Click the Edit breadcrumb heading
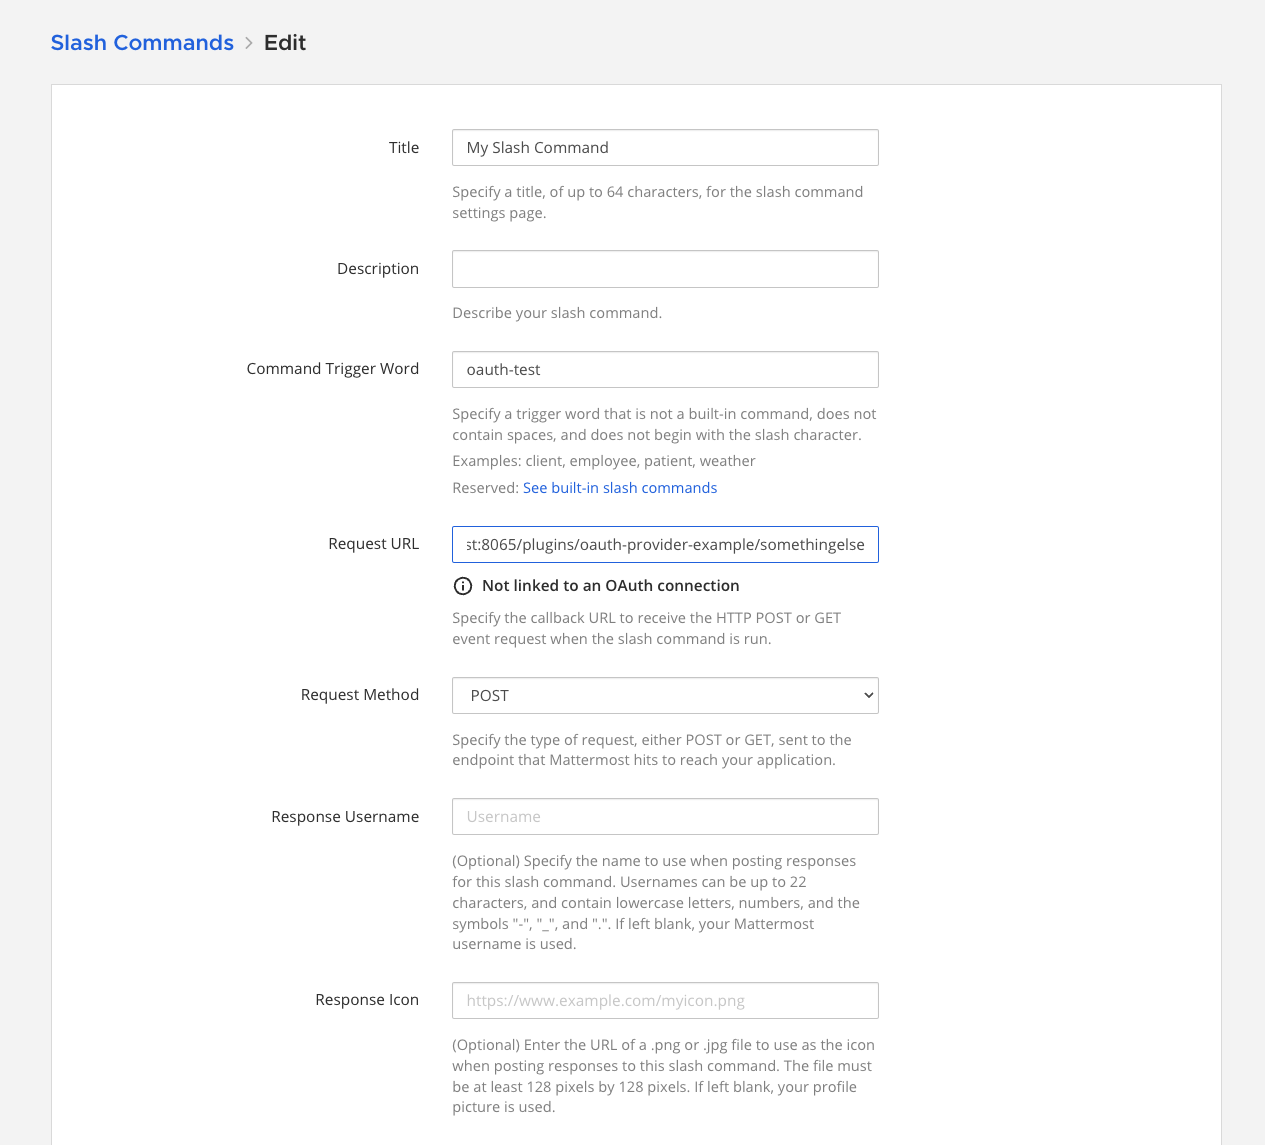This screenshot has height=1145, width=1265. pyautogui.click(x=285, y=43)
